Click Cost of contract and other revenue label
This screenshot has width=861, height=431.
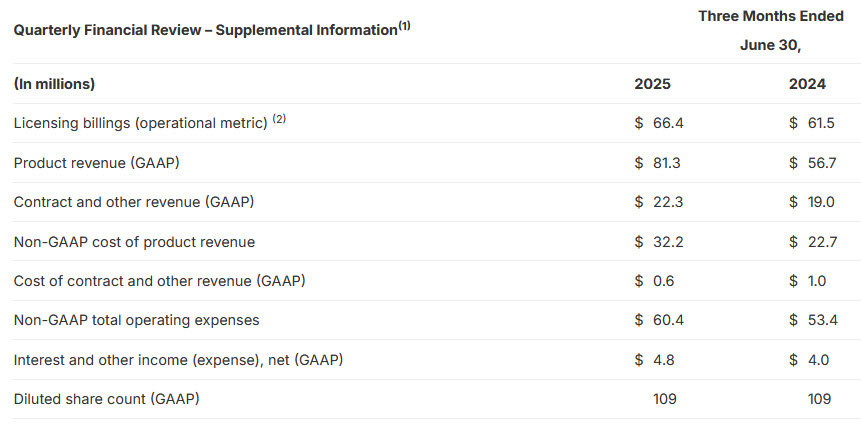[x=159, y=281]
